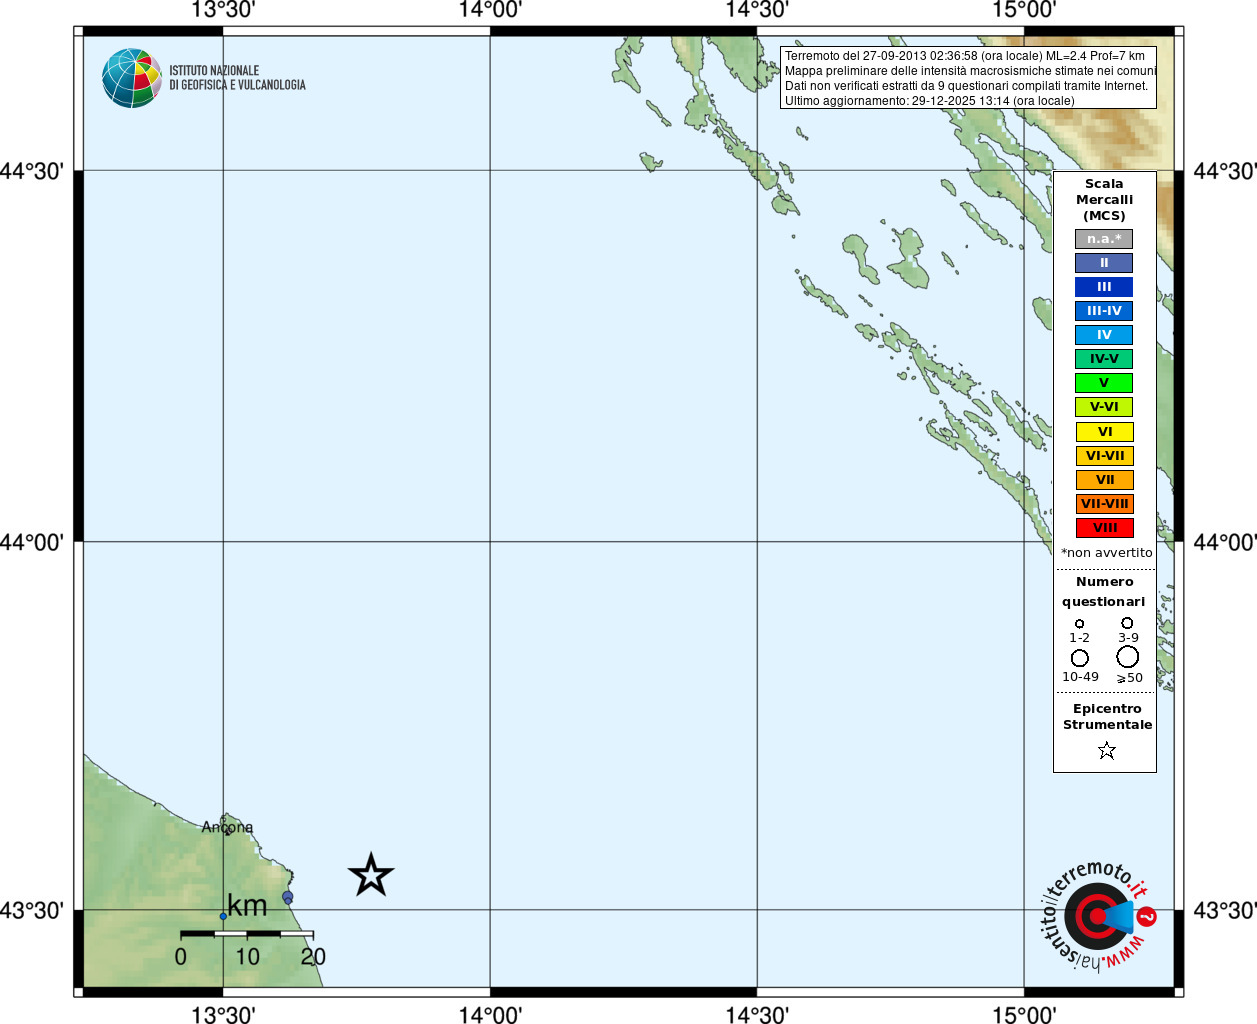This screenshot has width=1257, height=1024.
Task: Click the bright green V legend swatch
Action: click(1104, 383)
